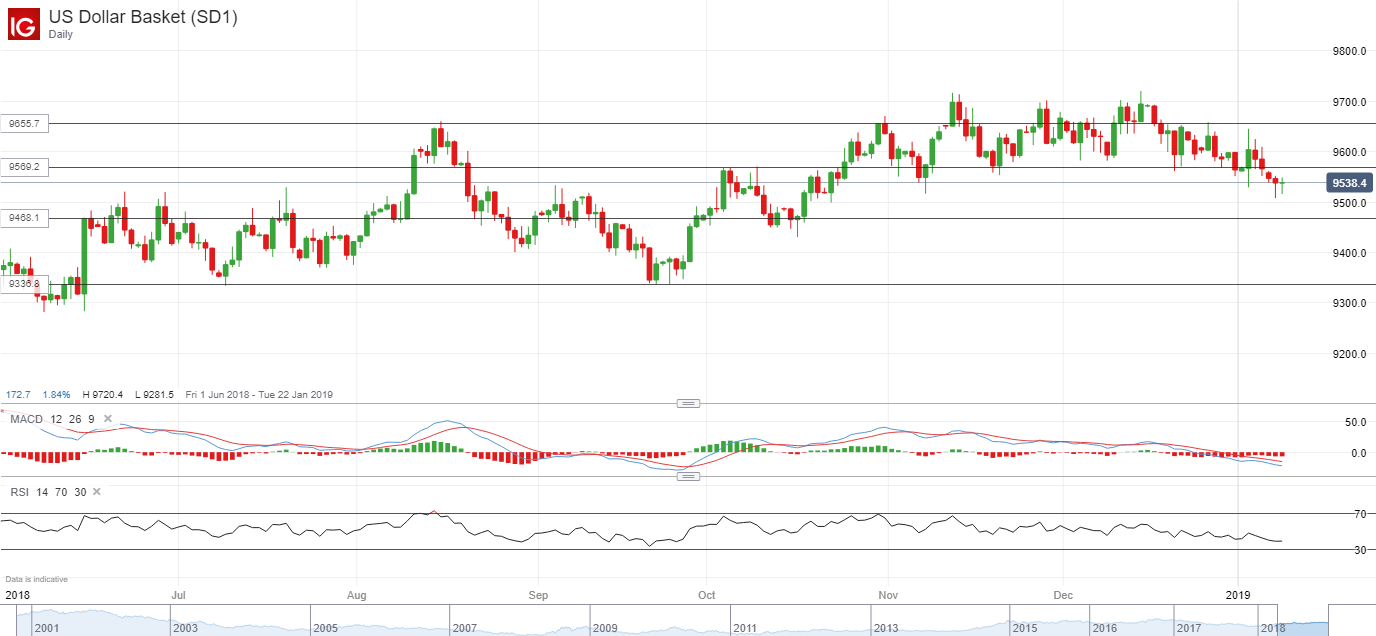Click the RSI 70 level label
Image resolution: width=1376 pixels, height=636 pixels.
(x=1360, y=514)
